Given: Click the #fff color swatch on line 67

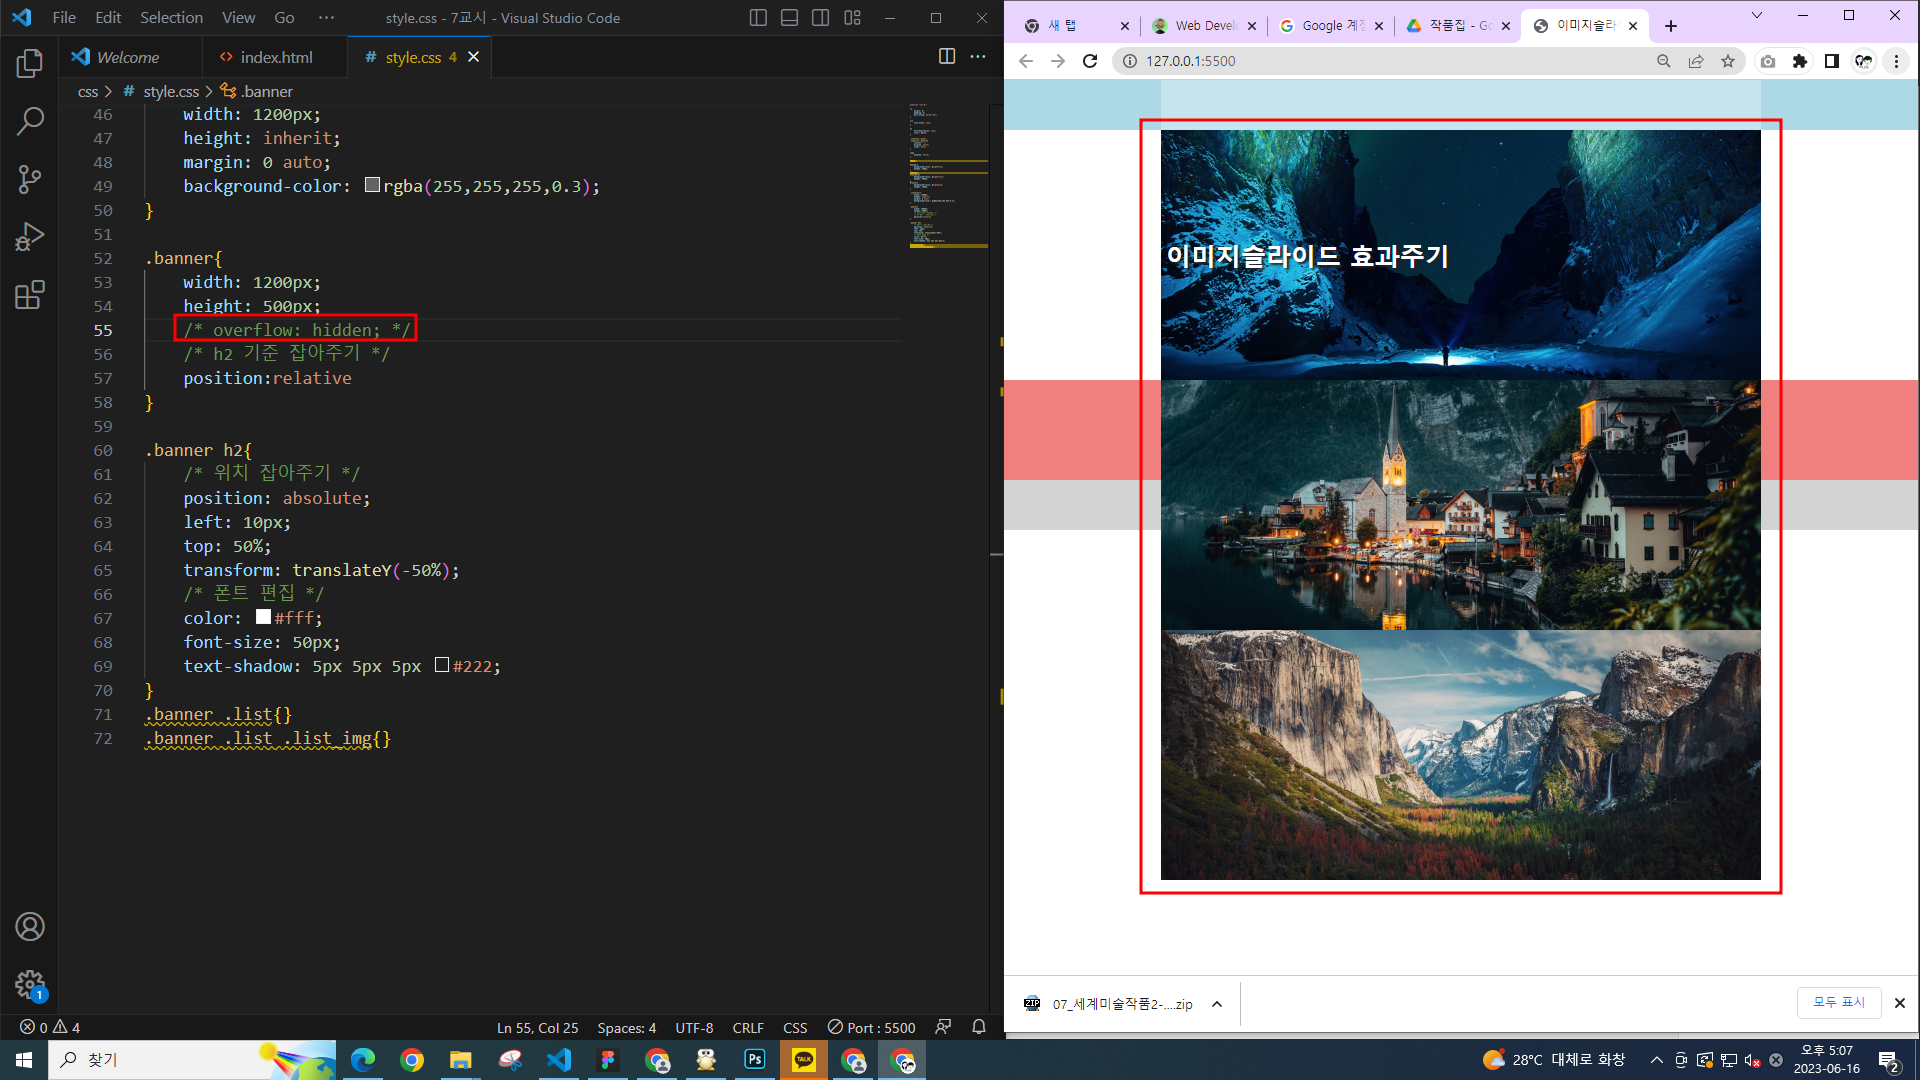Looking at the screenshot, I should point(263,617).
